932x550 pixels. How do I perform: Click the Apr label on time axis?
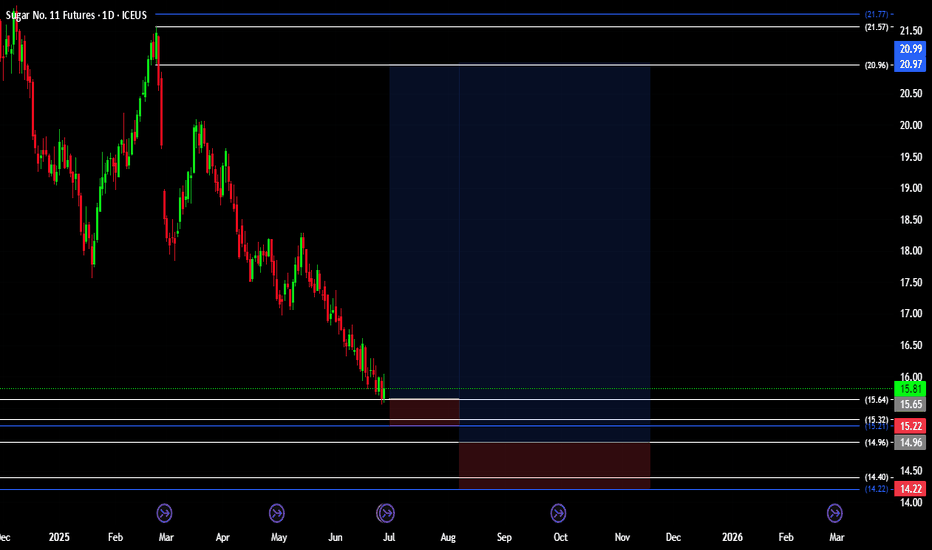(x=222, y=537)
